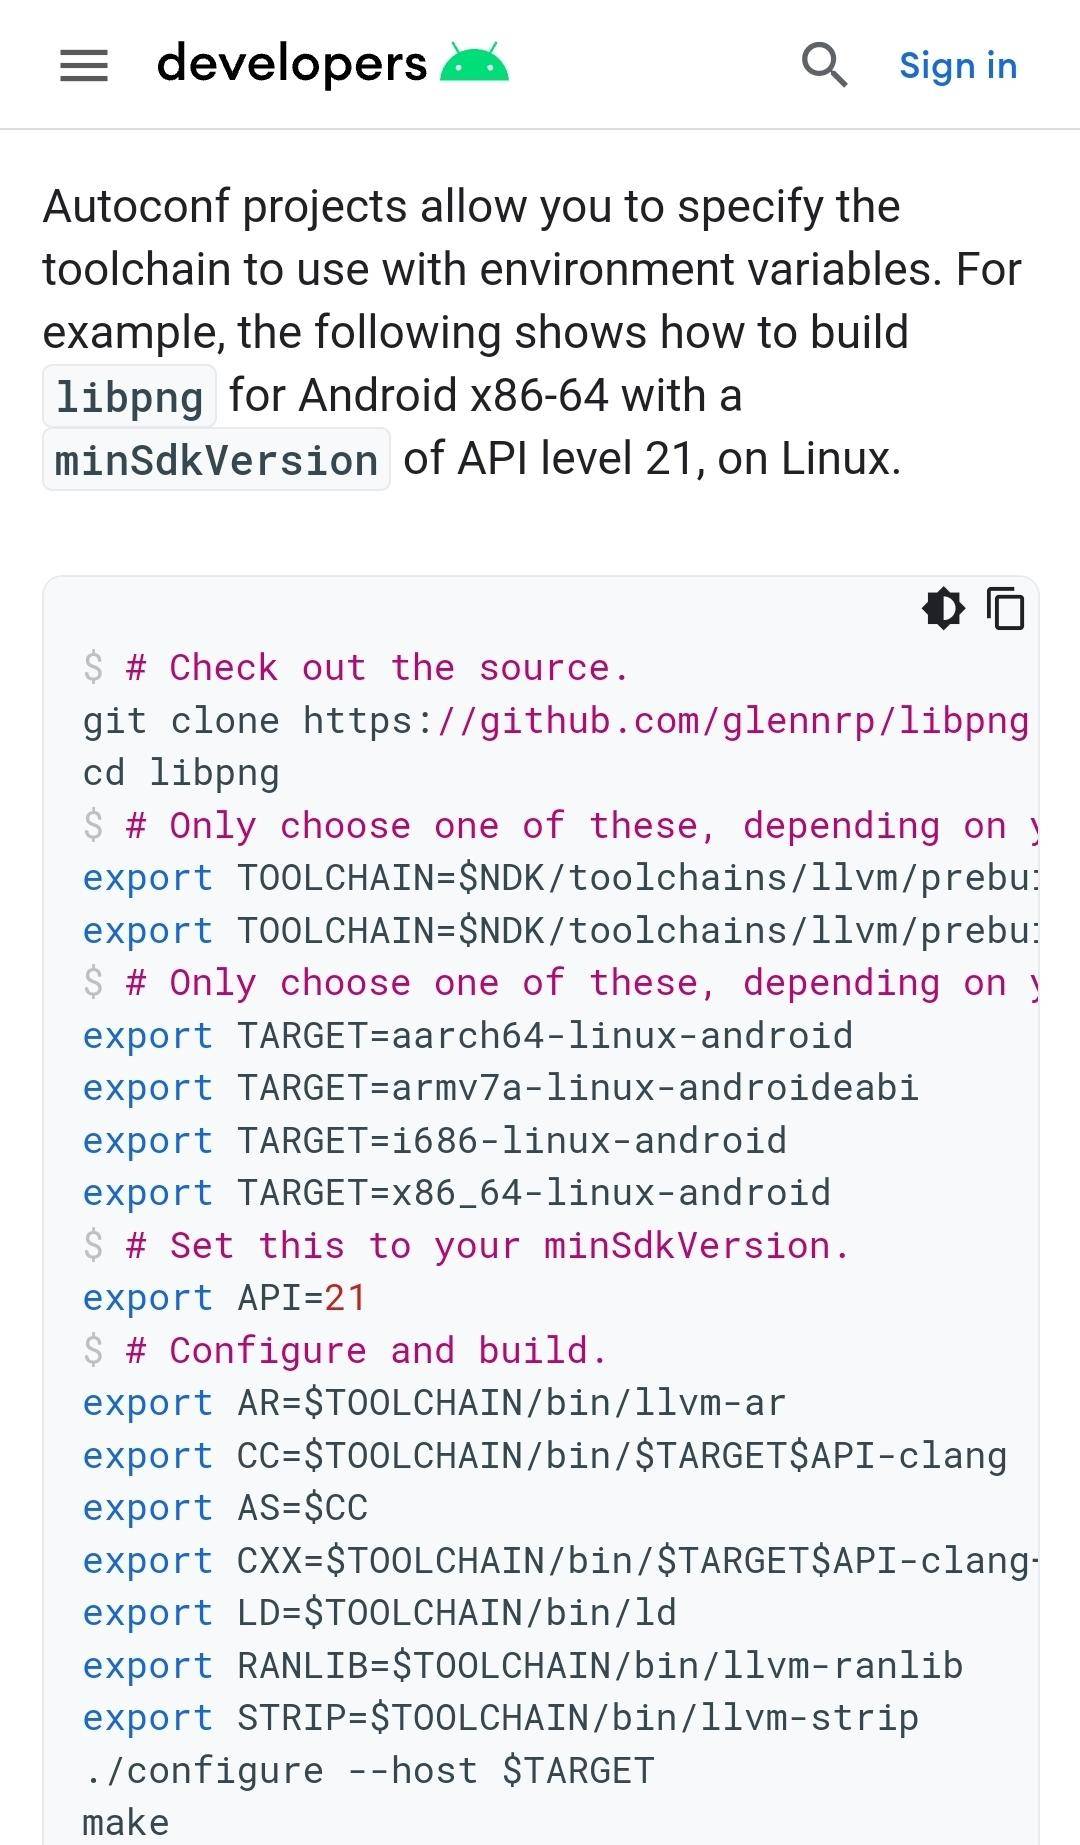1080x1845 pixels.
Task: Click './configure --host $TARGET' line
Action: (369, 1771)
